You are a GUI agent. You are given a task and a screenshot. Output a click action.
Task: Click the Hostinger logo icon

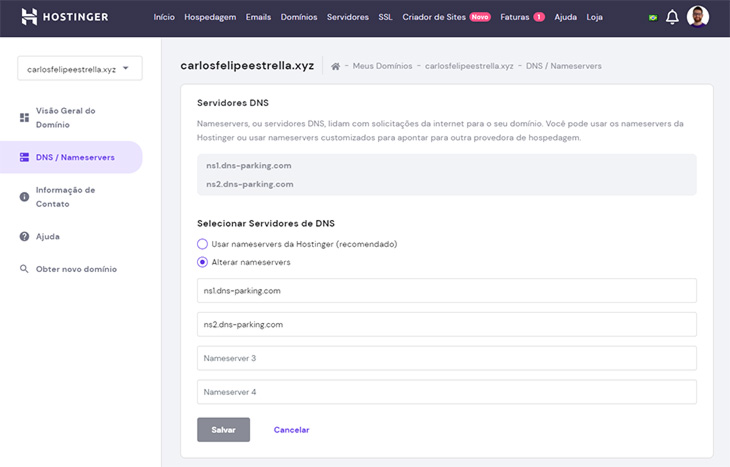(29, 17)
